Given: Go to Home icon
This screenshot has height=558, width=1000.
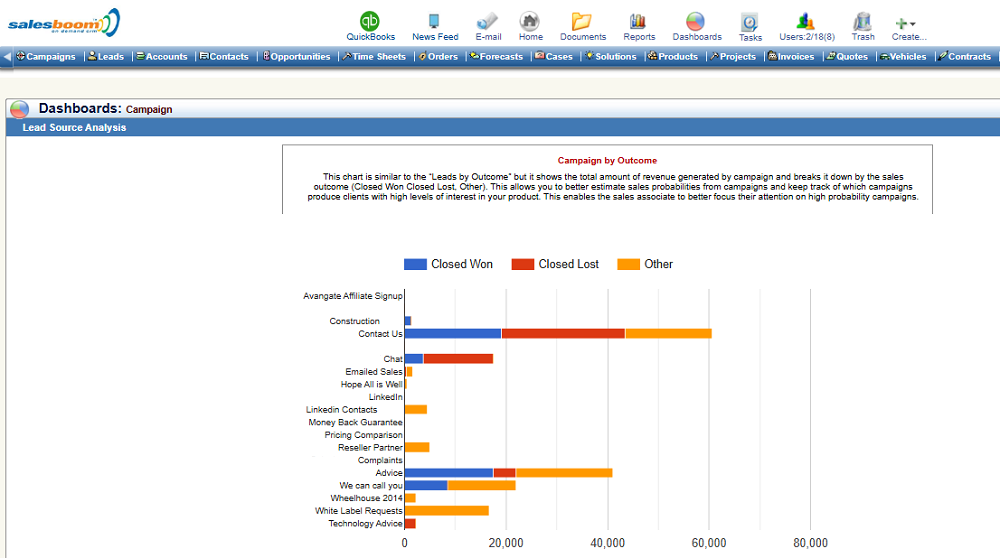Looking at the screenshot, I should coord(530,21).
